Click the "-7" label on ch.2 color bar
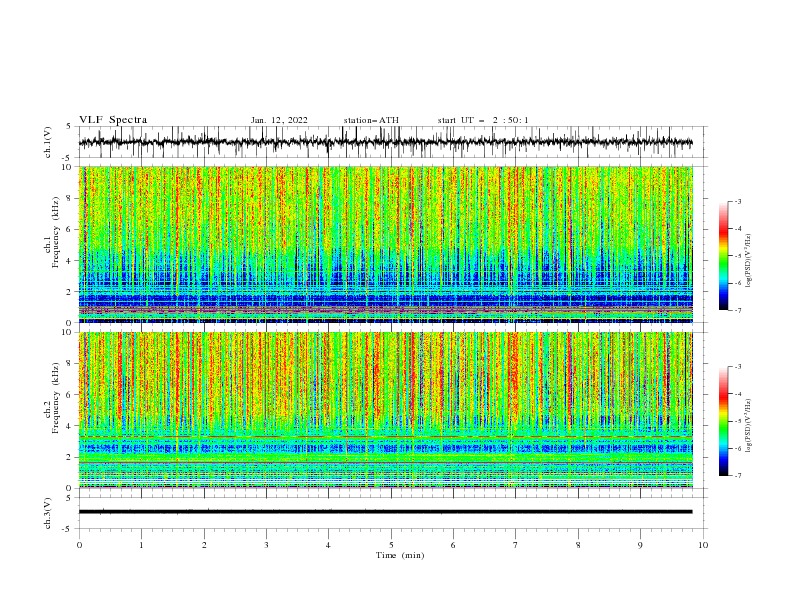The width and height of the screenshot is (792, 612). (x=737, y=475)
